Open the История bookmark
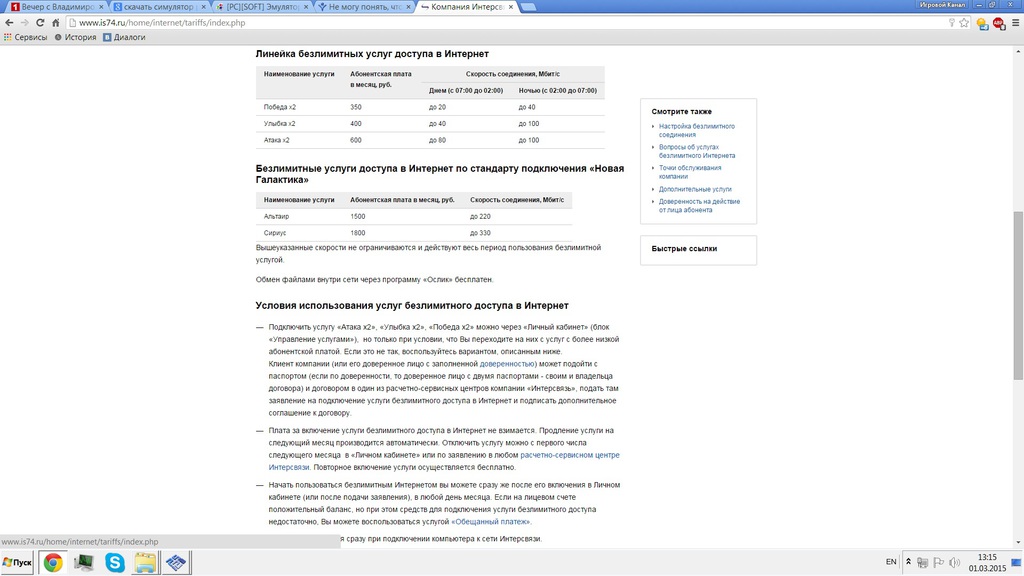Image resolution: width=1024 pixels, height=576 pixels. tap(76, 37)
